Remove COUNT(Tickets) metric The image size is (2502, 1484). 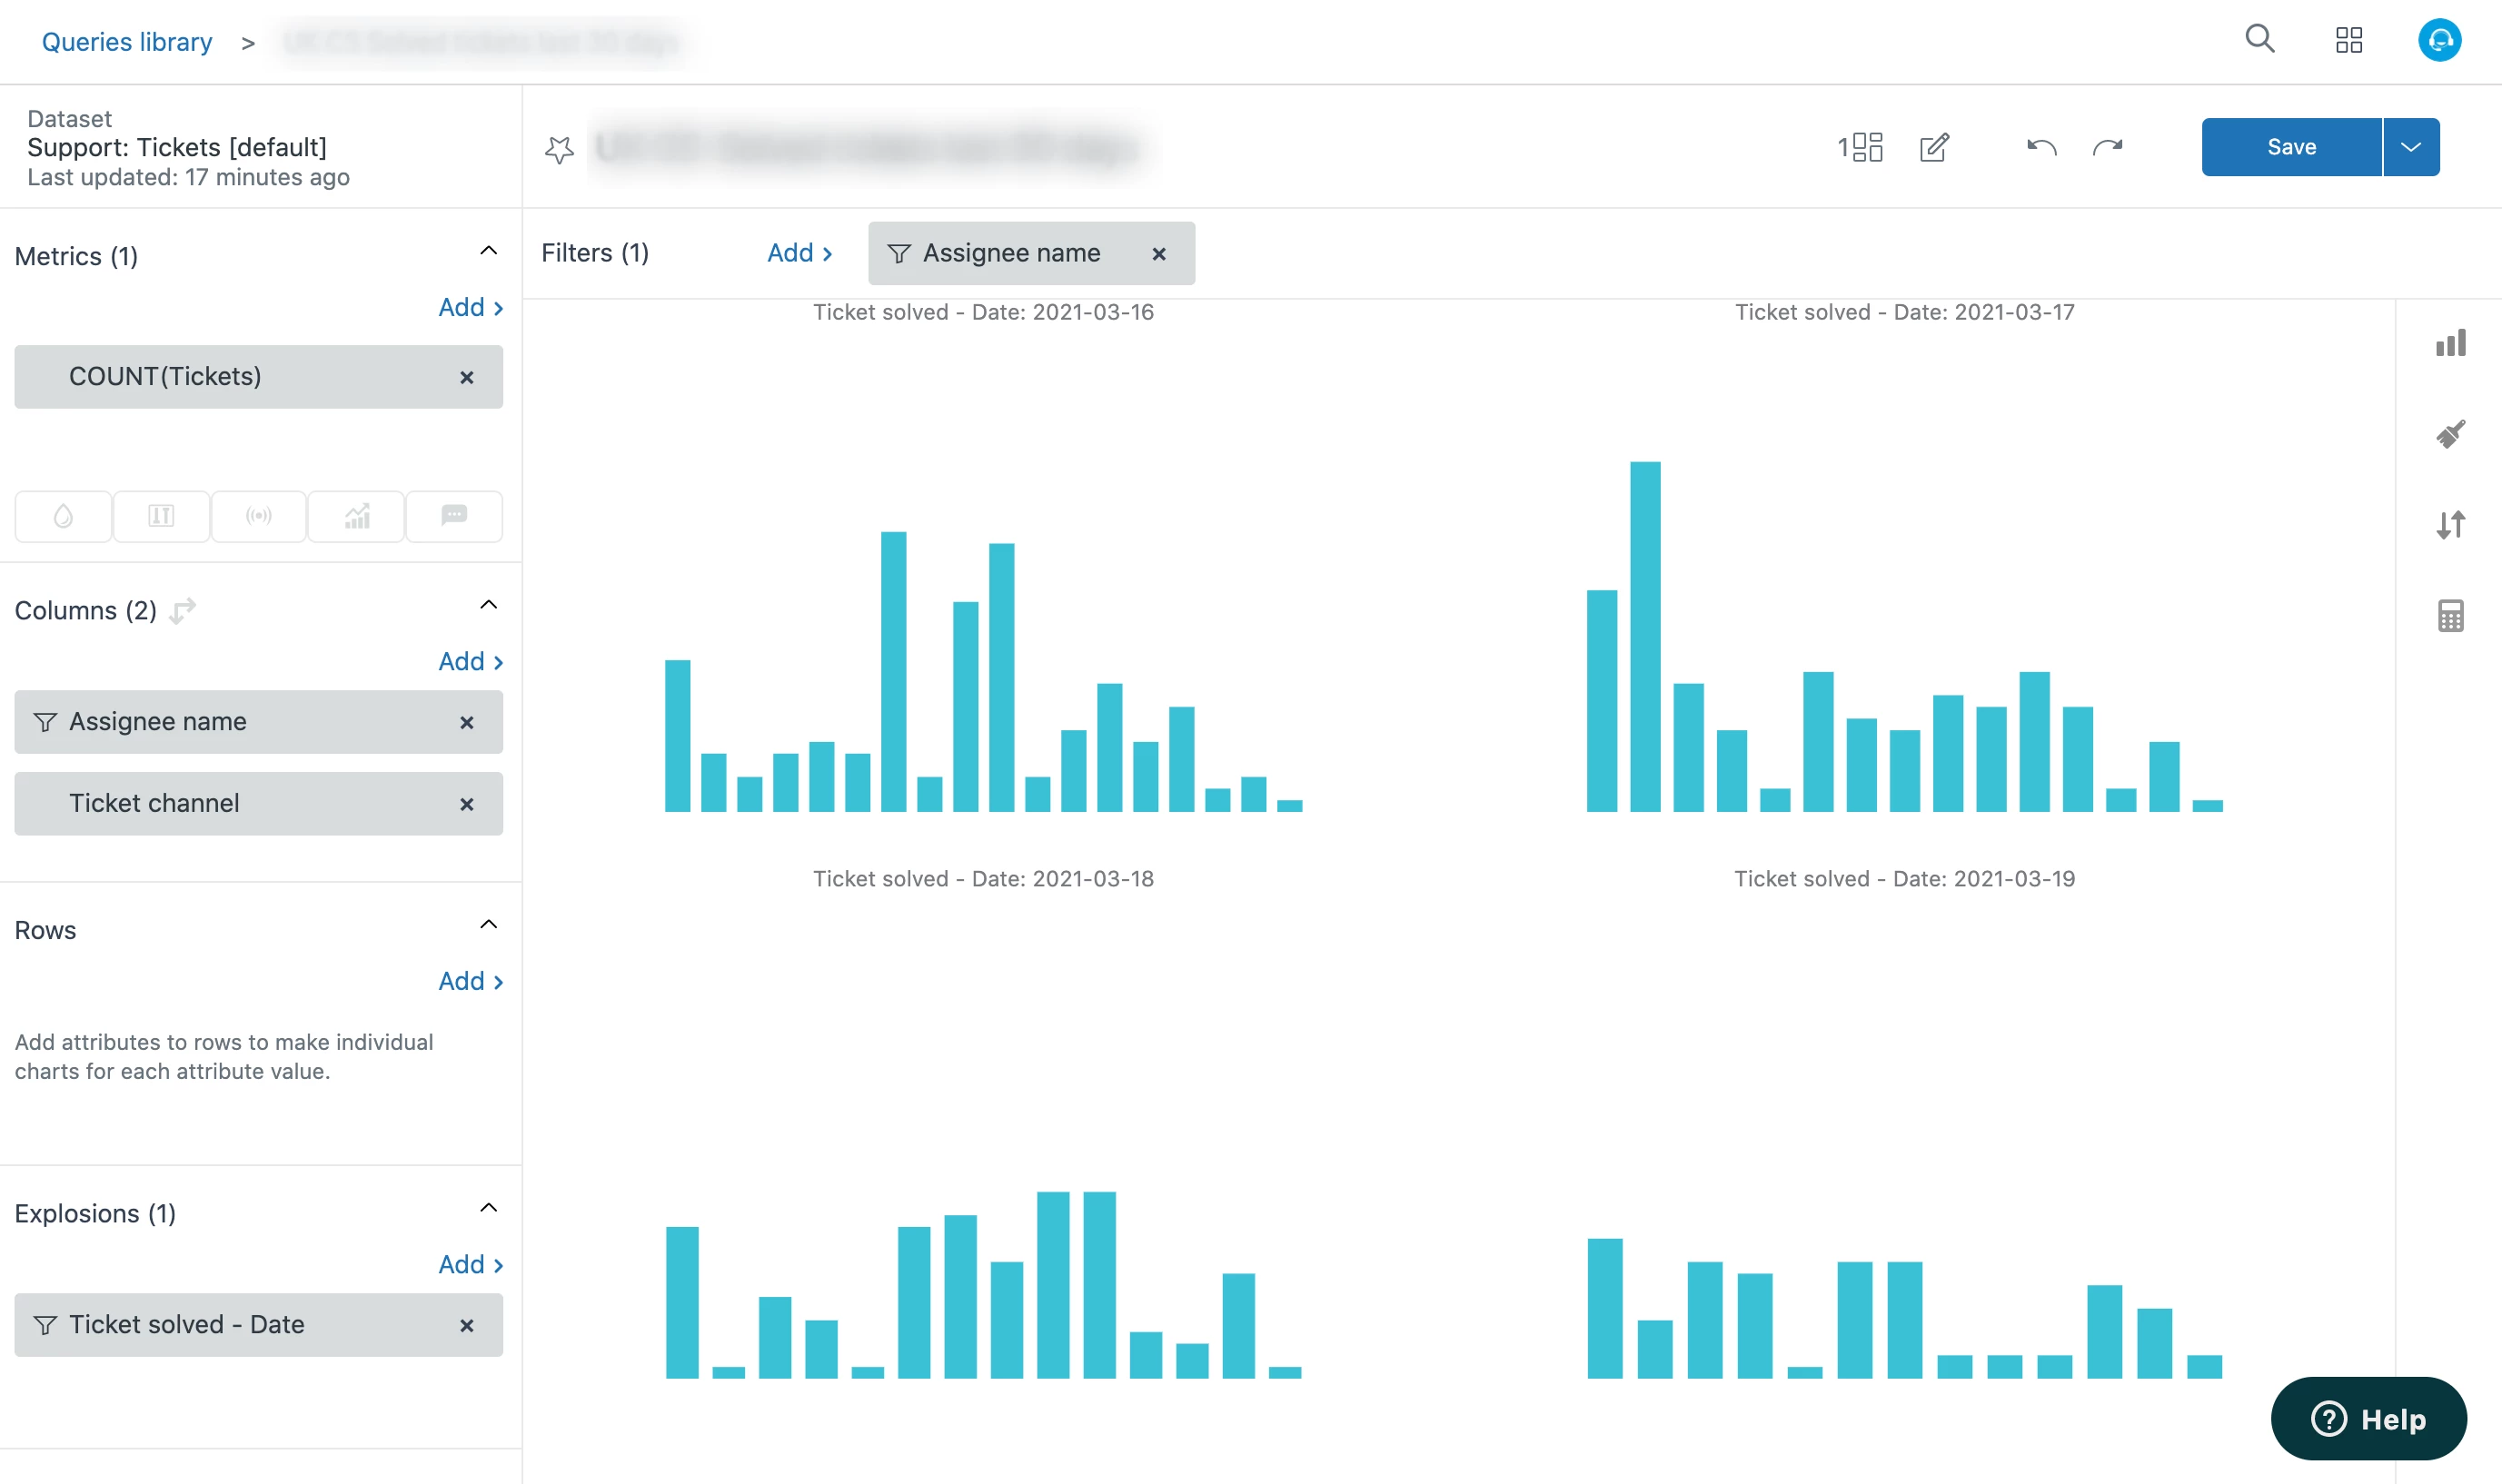pyautogui.click(x=466, y=378)
